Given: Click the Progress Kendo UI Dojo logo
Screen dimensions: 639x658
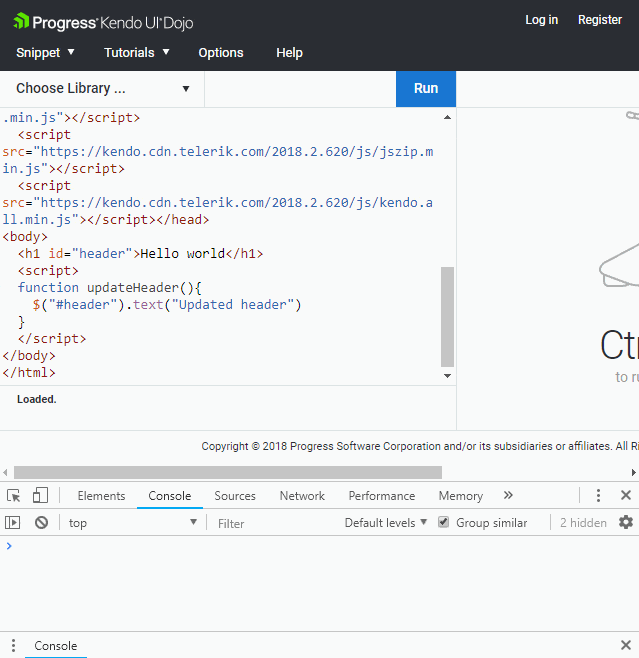Looking at the screenshot, I should click(x=103, y=22).
